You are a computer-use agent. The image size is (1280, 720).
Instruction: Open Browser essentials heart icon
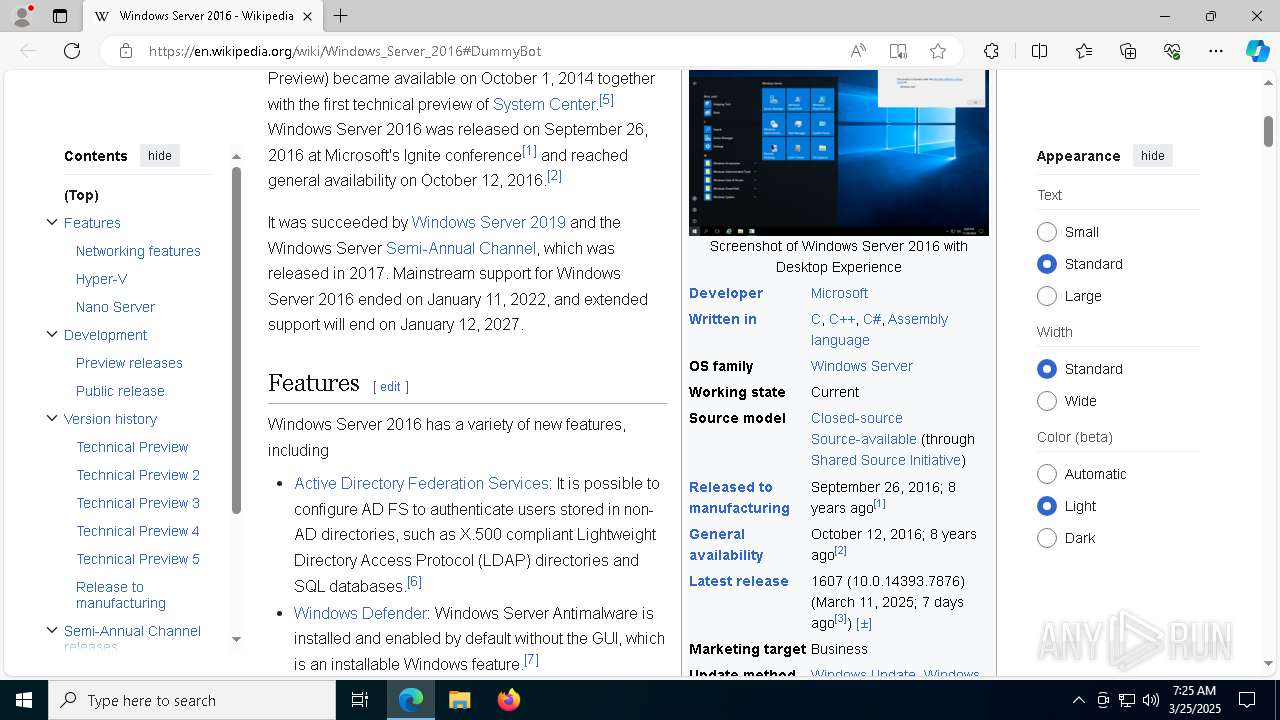click(1172, 51)
